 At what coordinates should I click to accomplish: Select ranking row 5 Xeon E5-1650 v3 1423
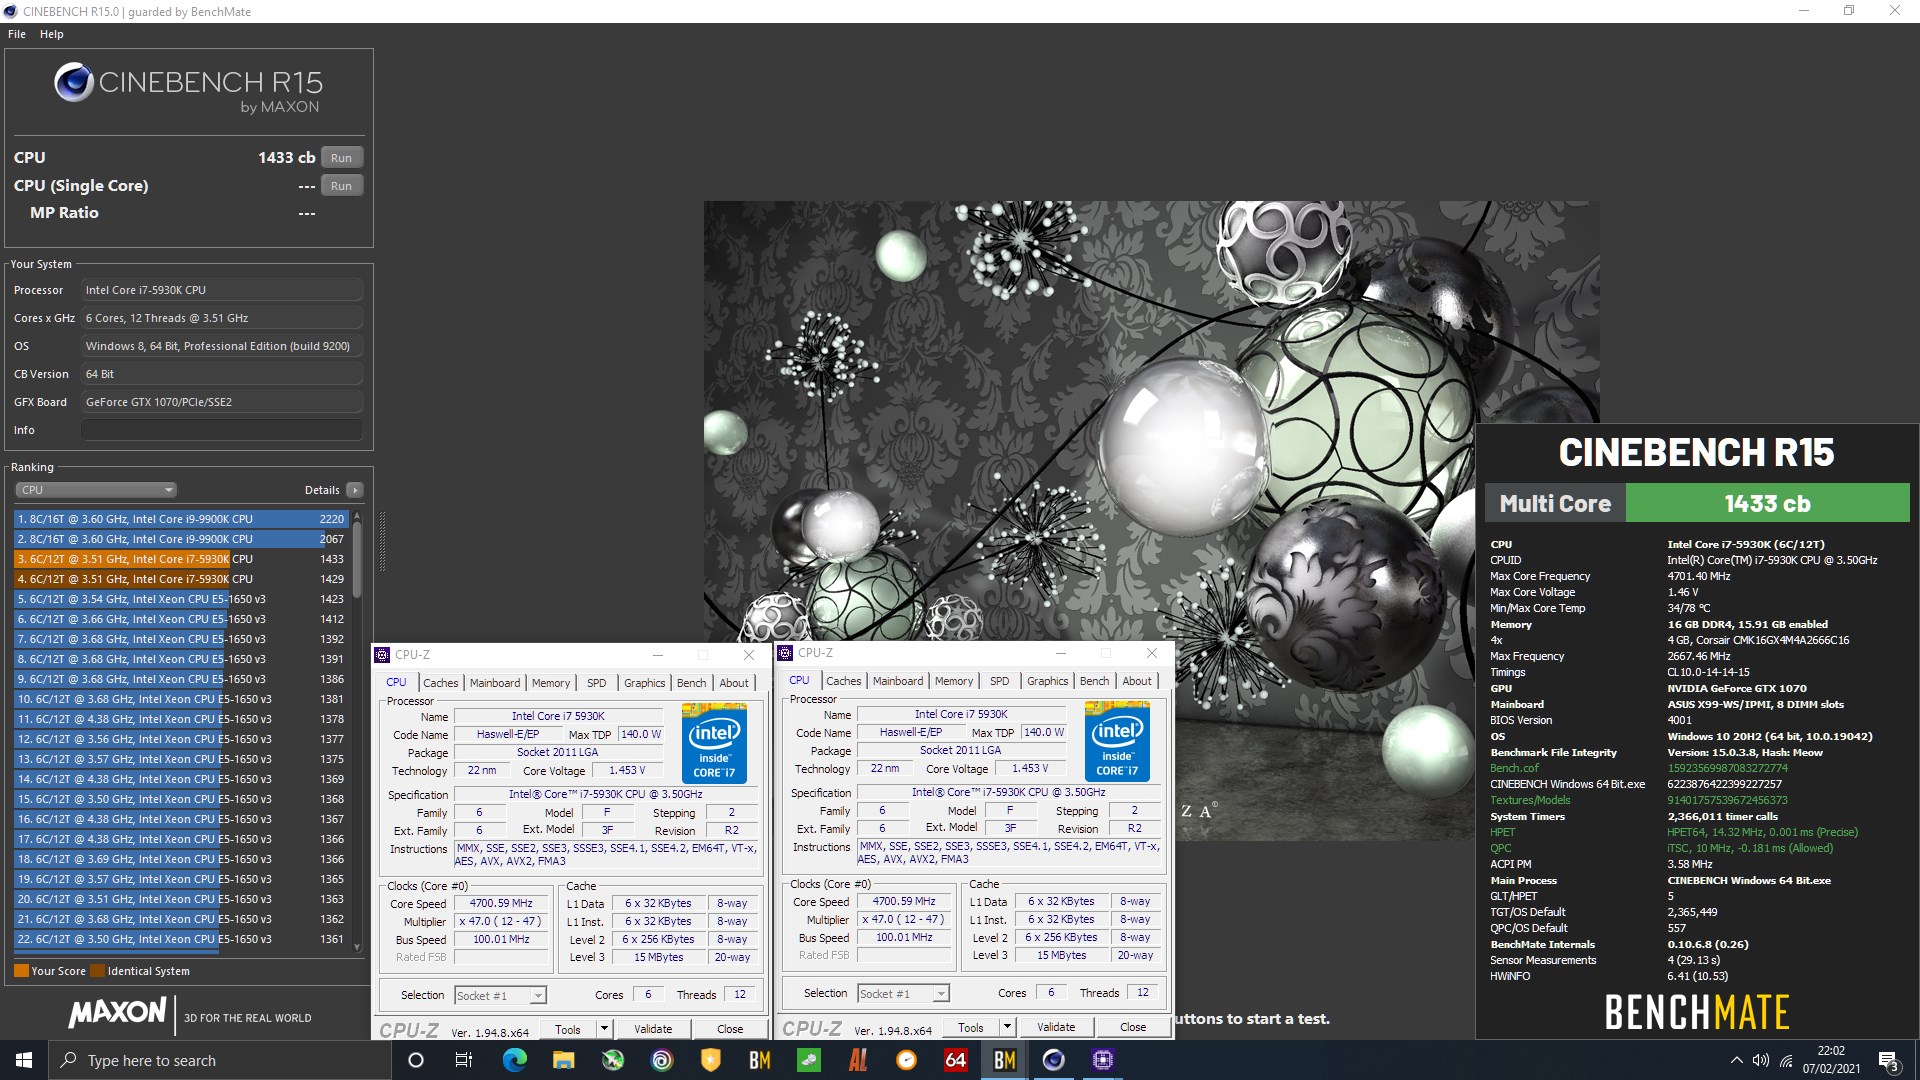[181, 599]
